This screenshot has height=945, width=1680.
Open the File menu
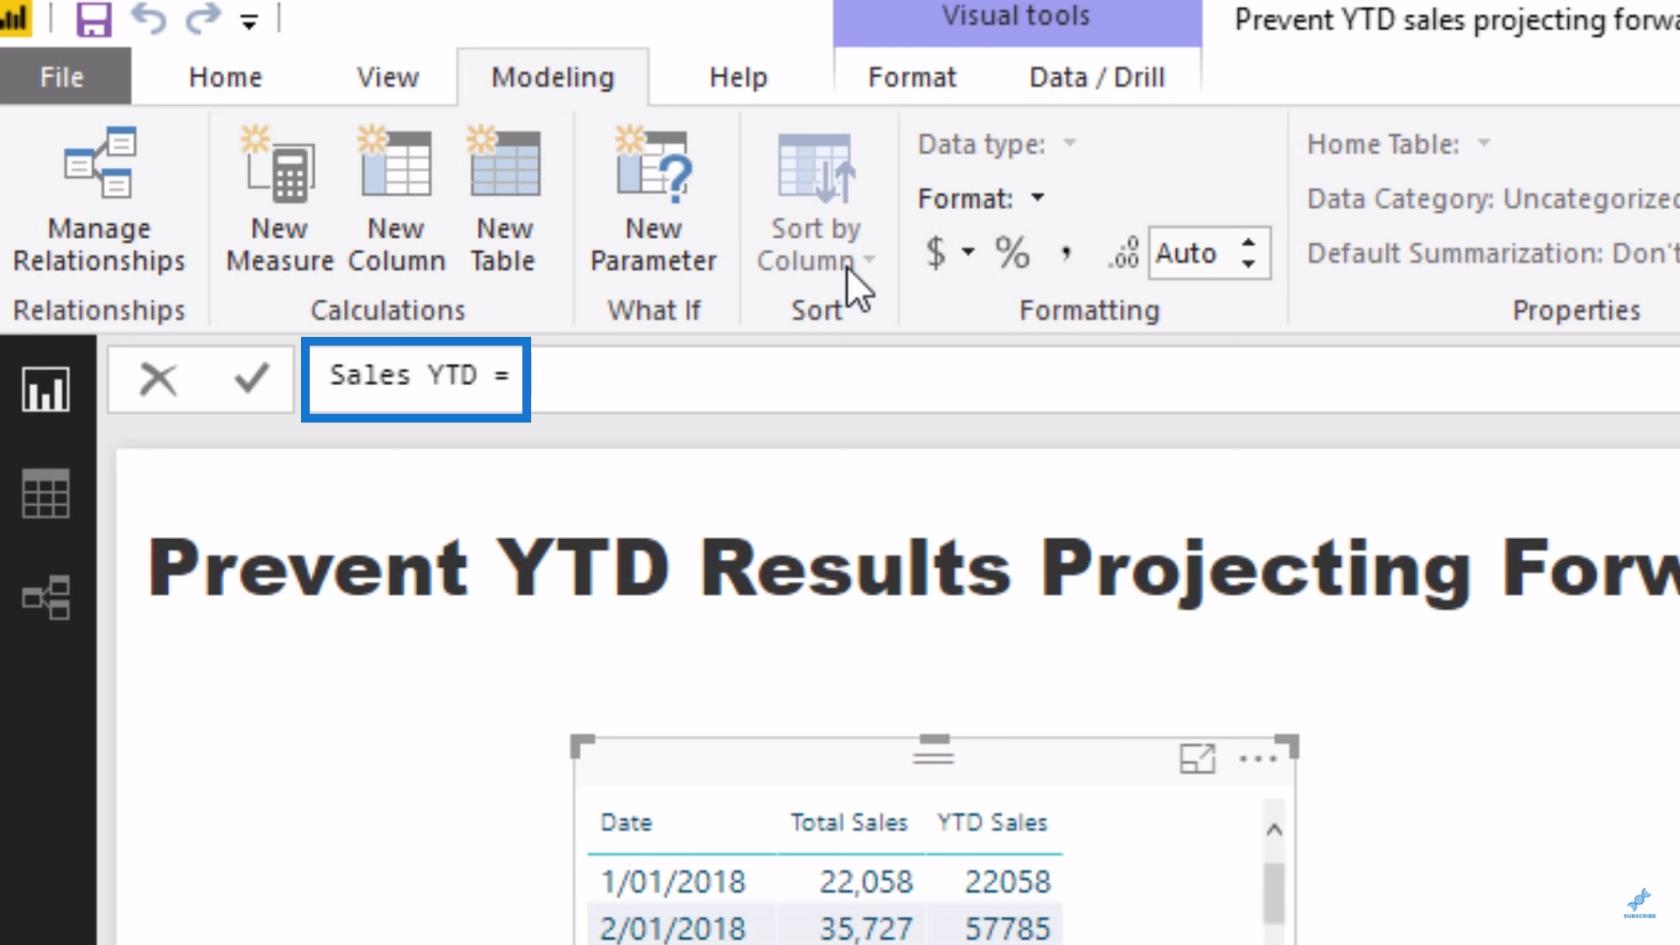click(62, 77)
